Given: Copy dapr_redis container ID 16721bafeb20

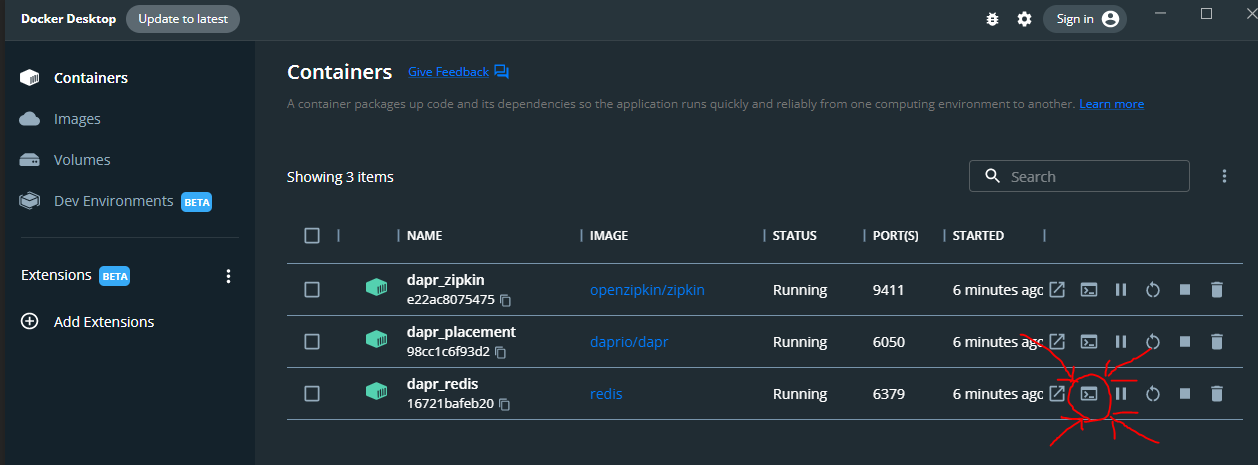Looking at the screenshot, I should (506, 404).
